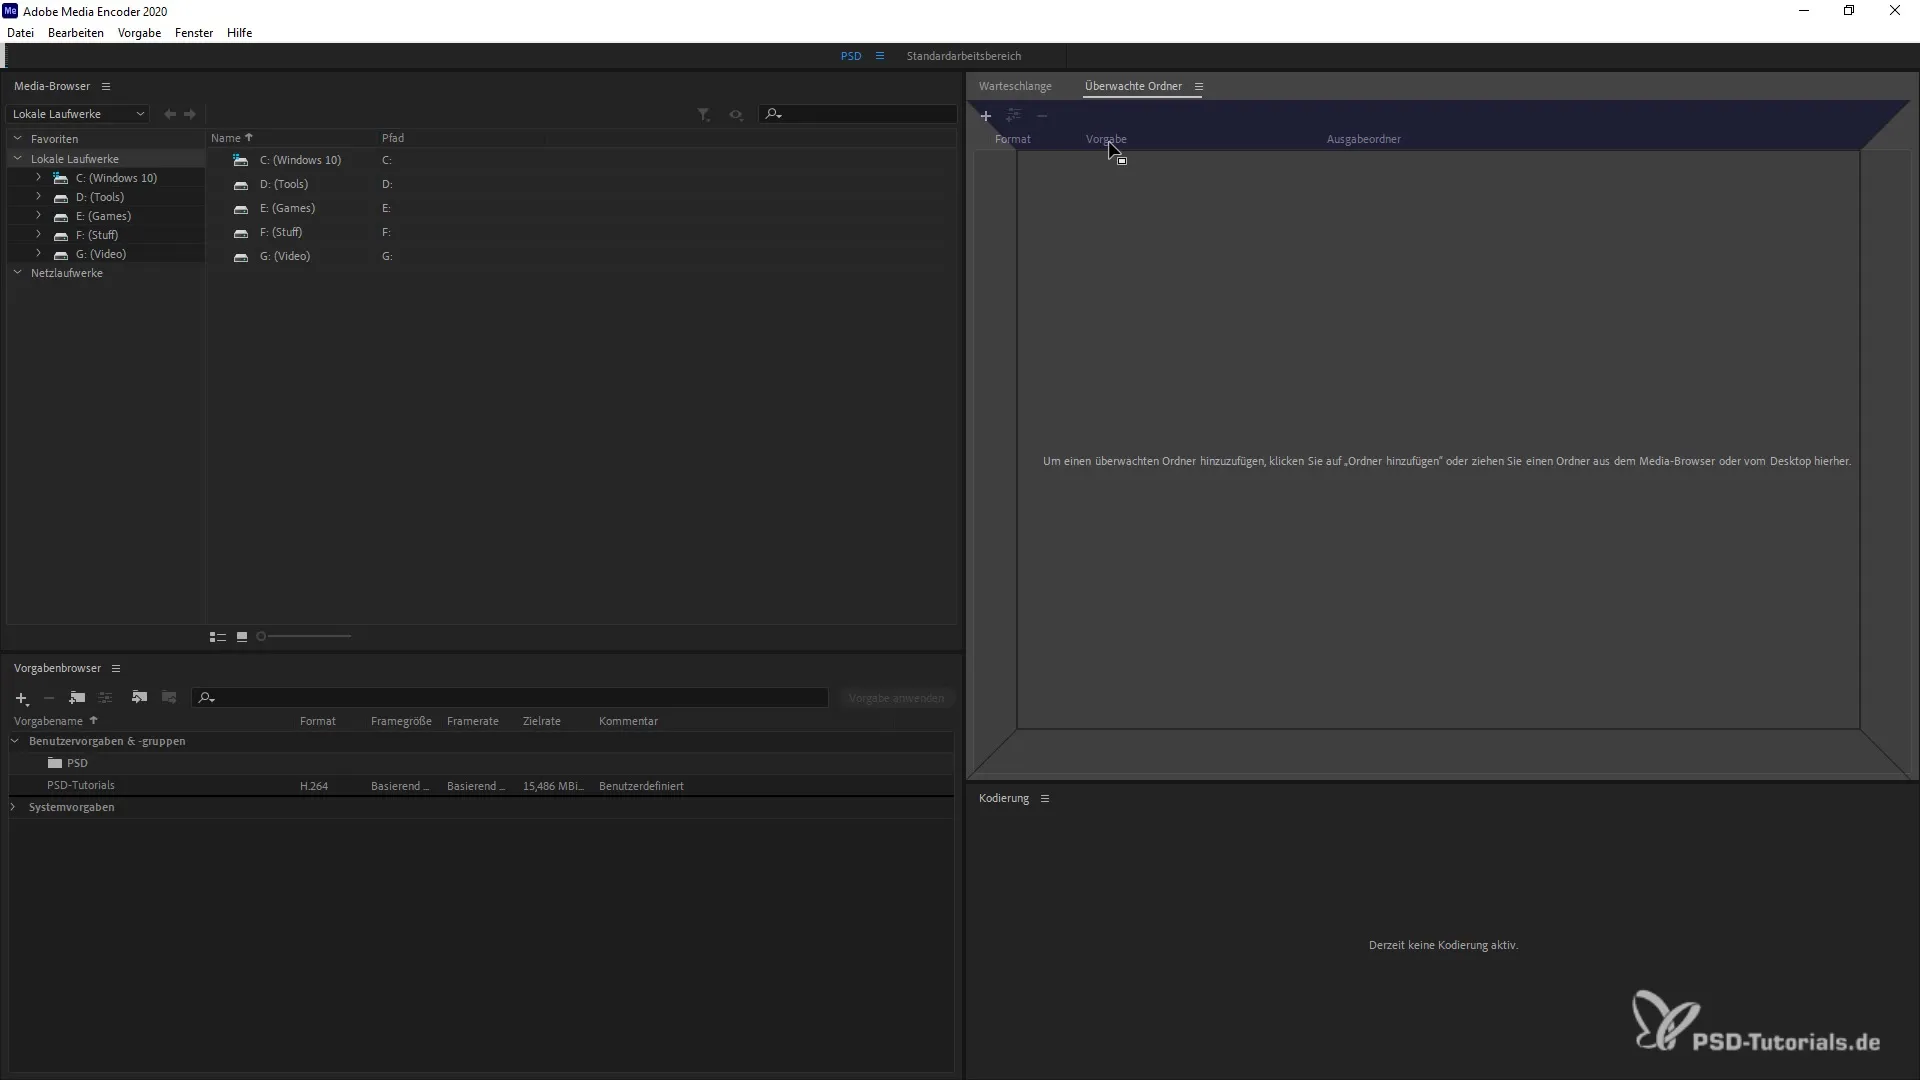Switch to the Warteschlange tab

pyautogui.click(x=1015, y=87)
